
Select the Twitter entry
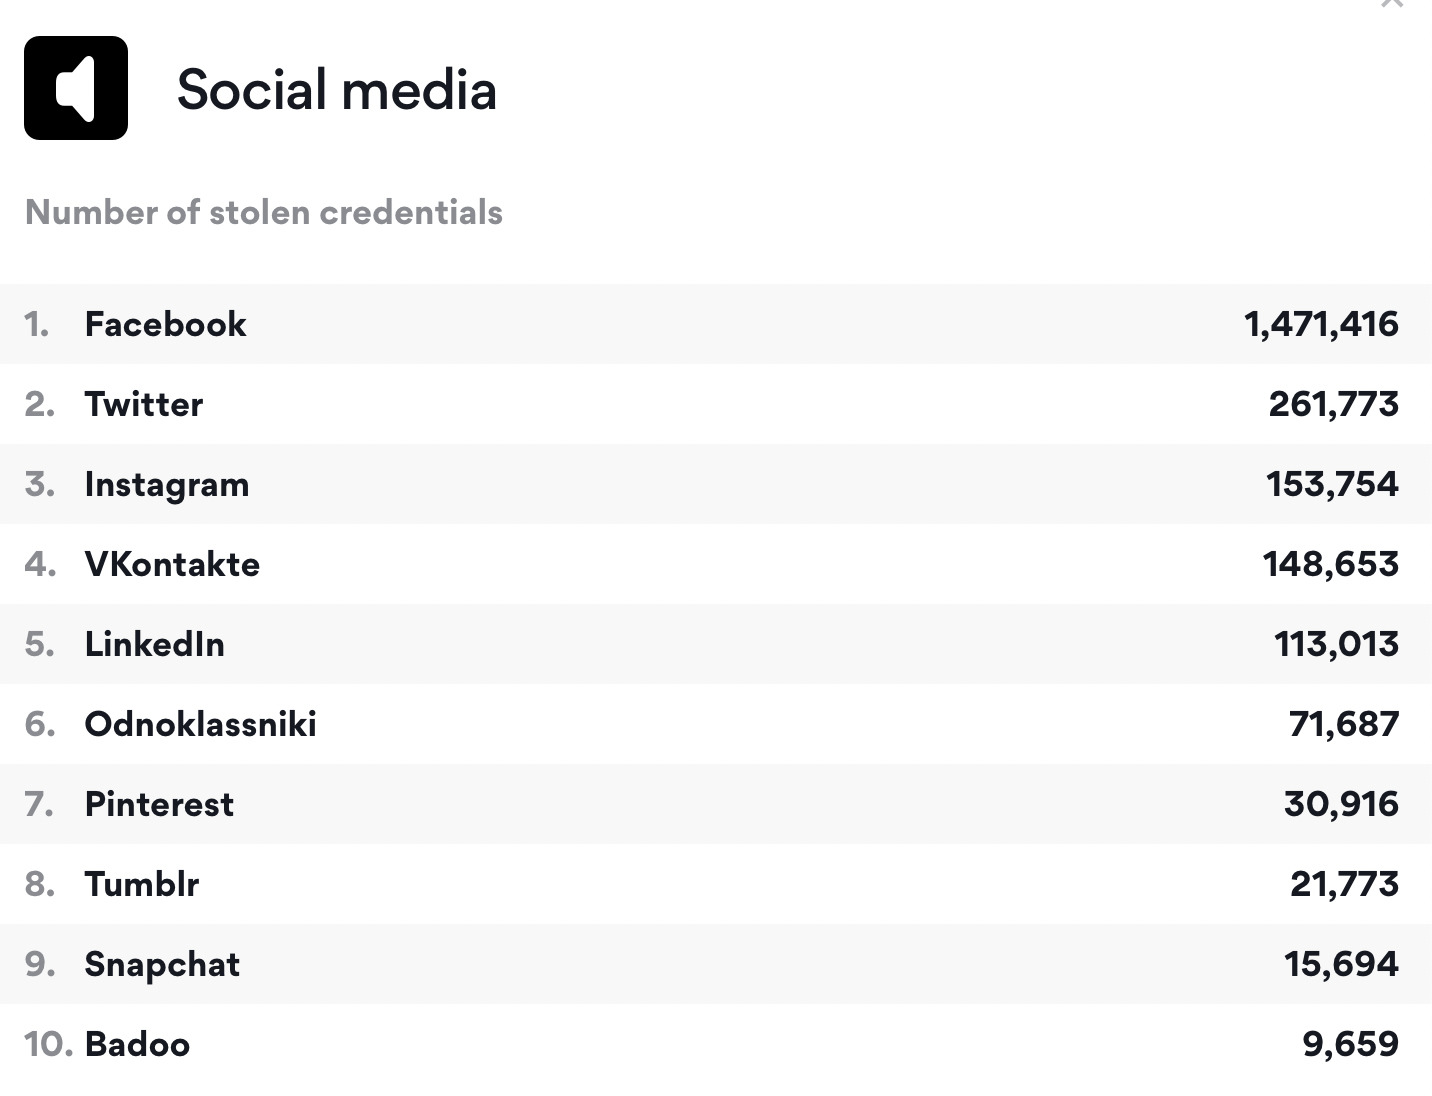click(x=143, y=404)
